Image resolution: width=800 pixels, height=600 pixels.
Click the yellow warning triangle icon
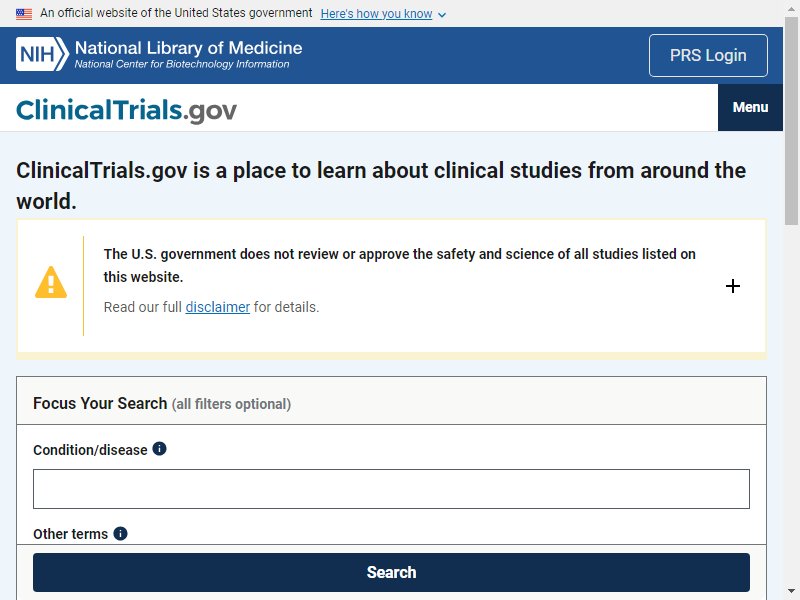(x=51, y=282)
